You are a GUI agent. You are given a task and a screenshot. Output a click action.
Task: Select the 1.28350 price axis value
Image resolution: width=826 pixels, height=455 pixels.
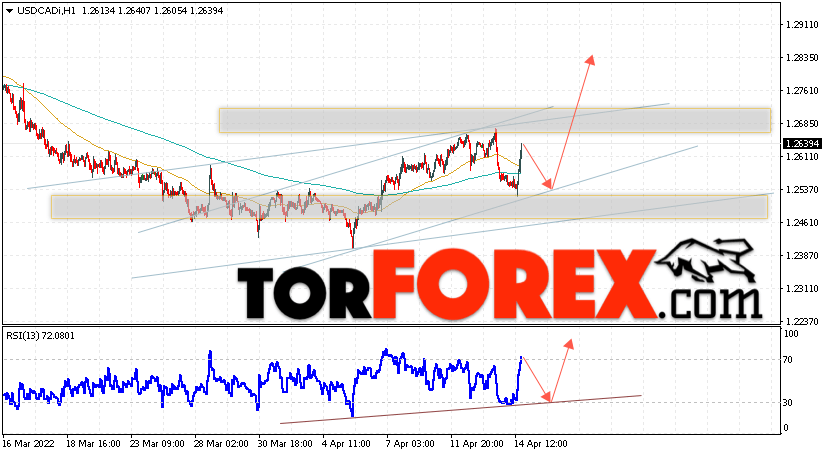802,57
